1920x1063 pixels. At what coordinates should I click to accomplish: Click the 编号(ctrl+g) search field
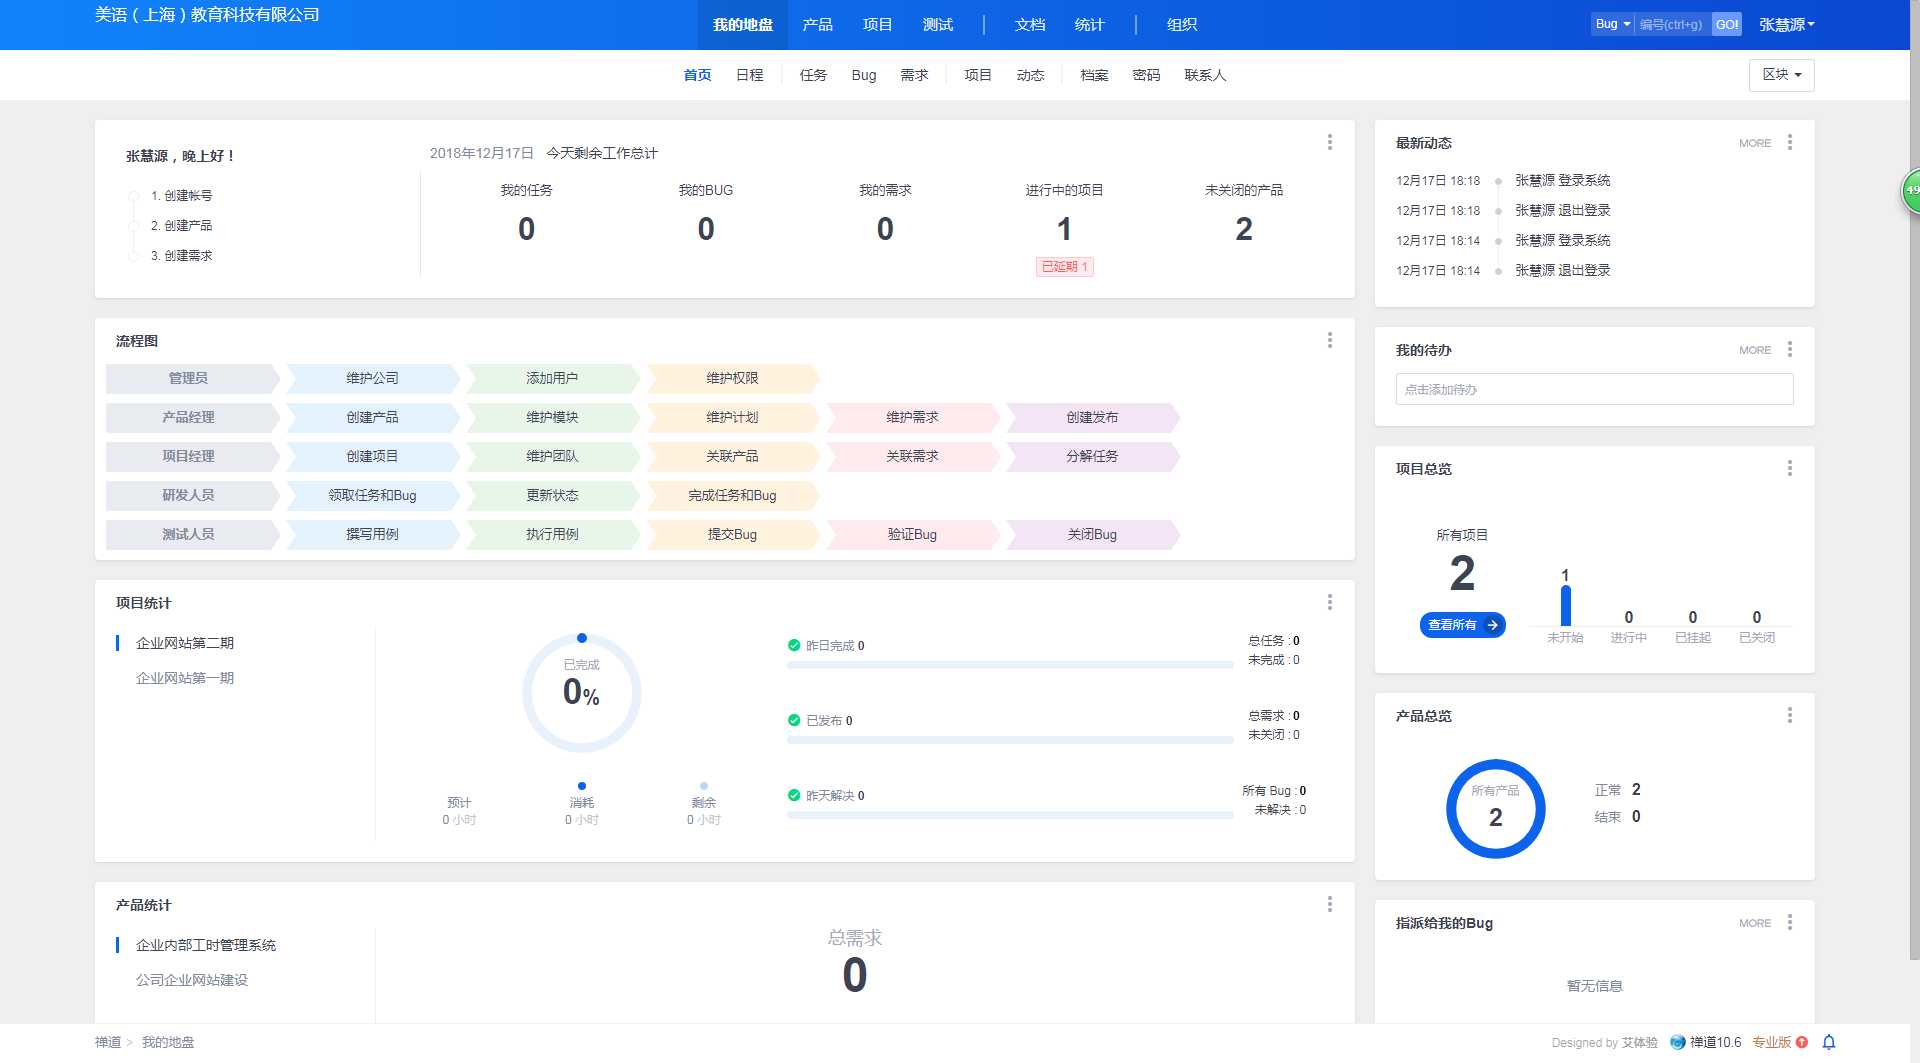coord(1672,24)
